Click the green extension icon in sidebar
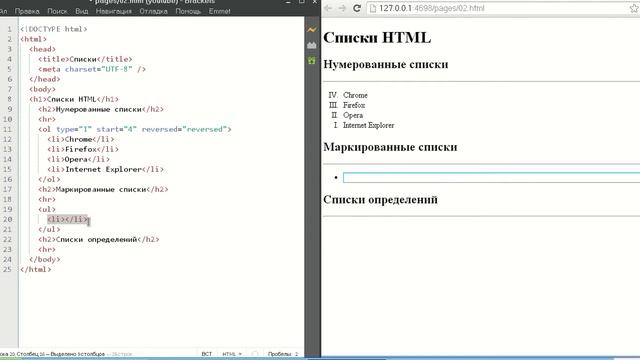This screenshot has height=360, width=640. point(312,61)
